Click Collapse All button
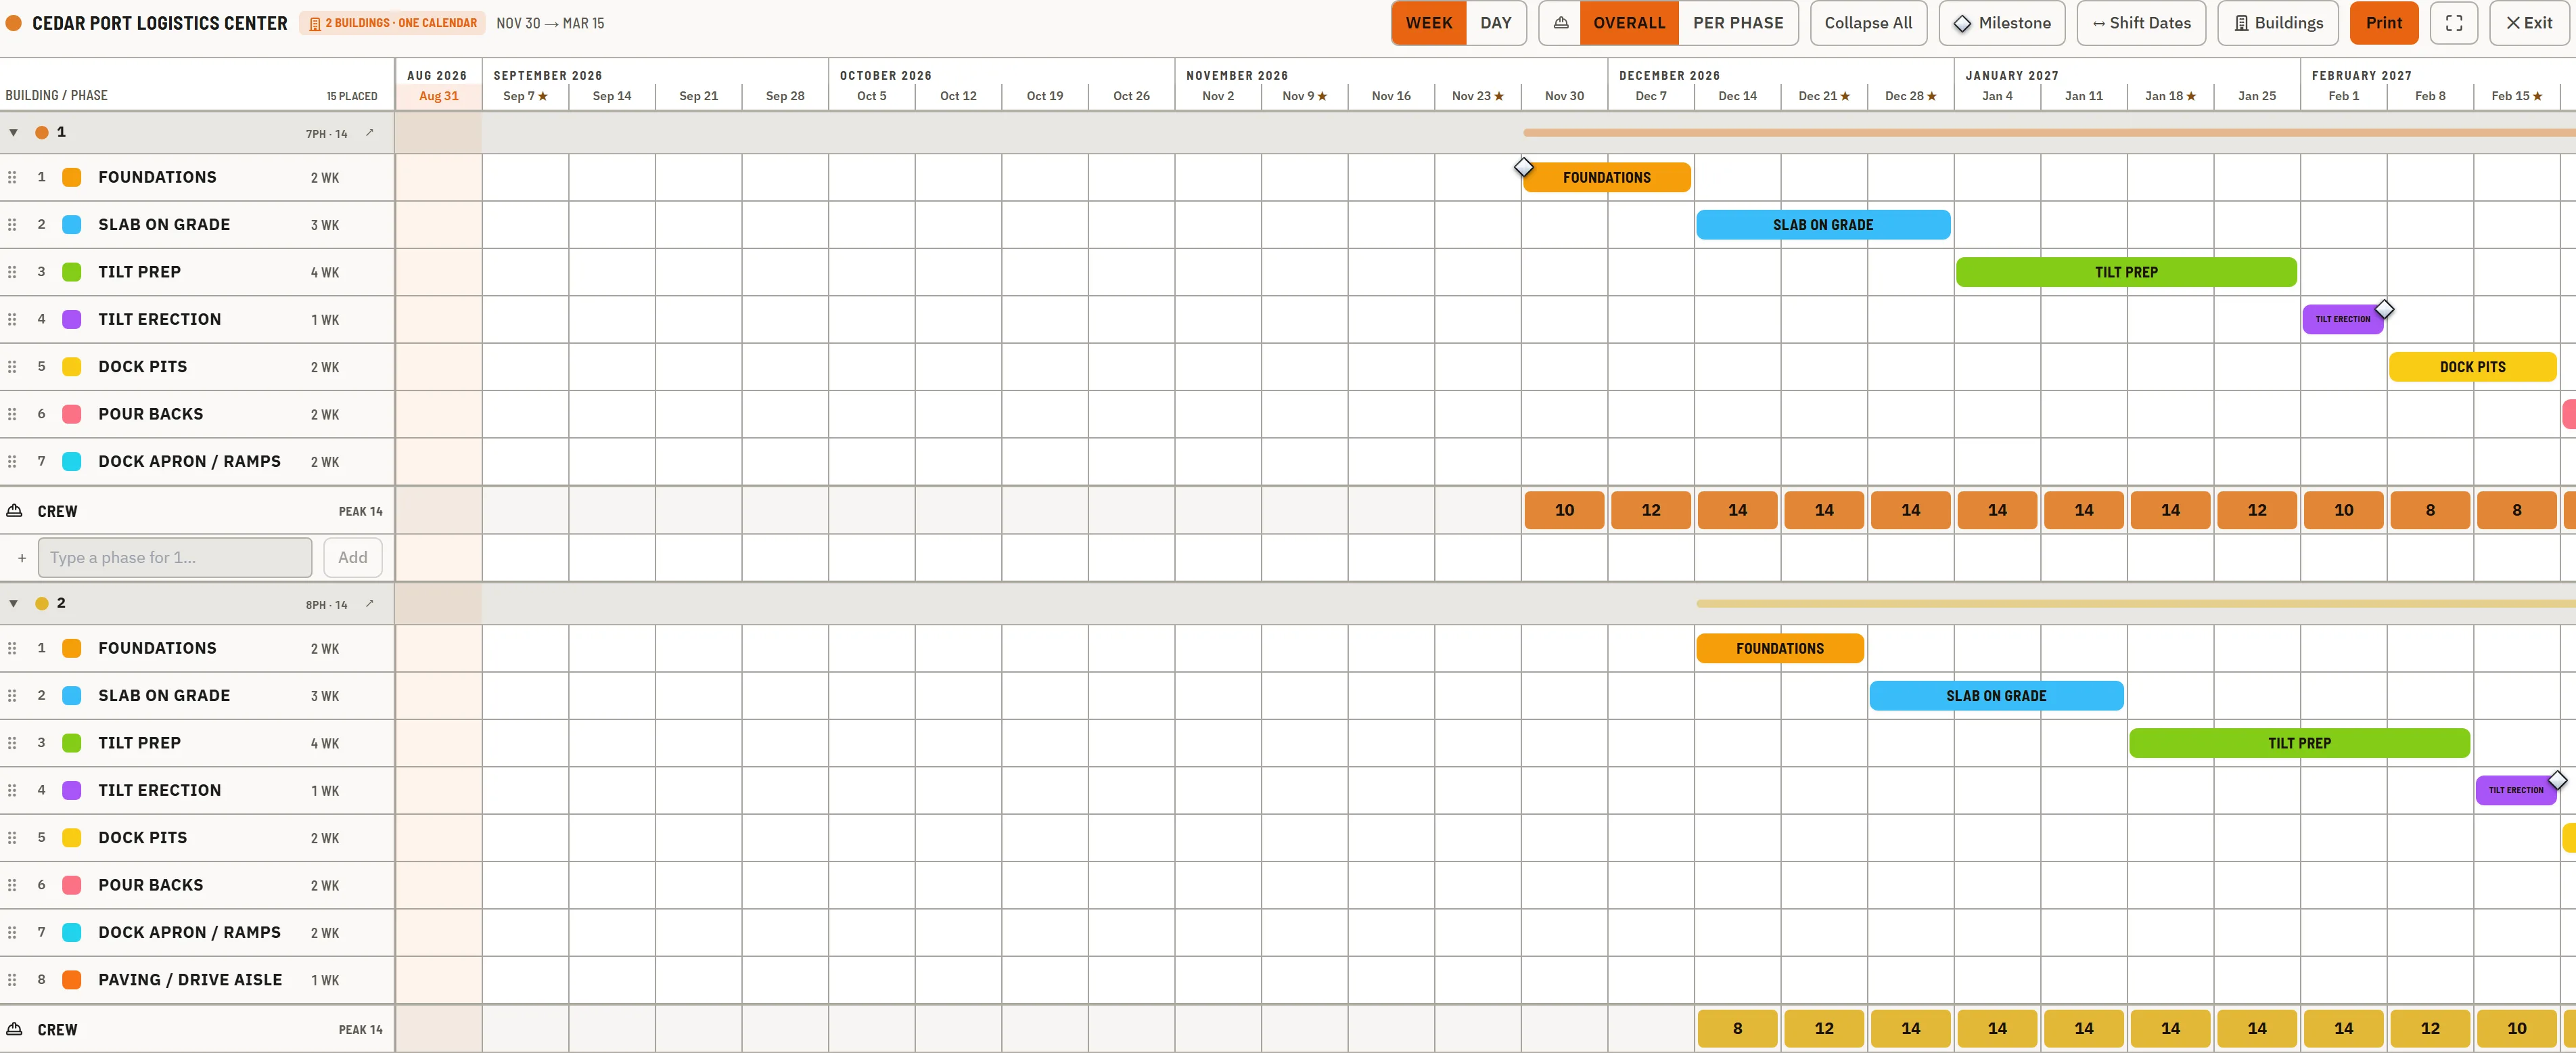Viewport: 2576px width, 1053px height. tap(1868, 23)
